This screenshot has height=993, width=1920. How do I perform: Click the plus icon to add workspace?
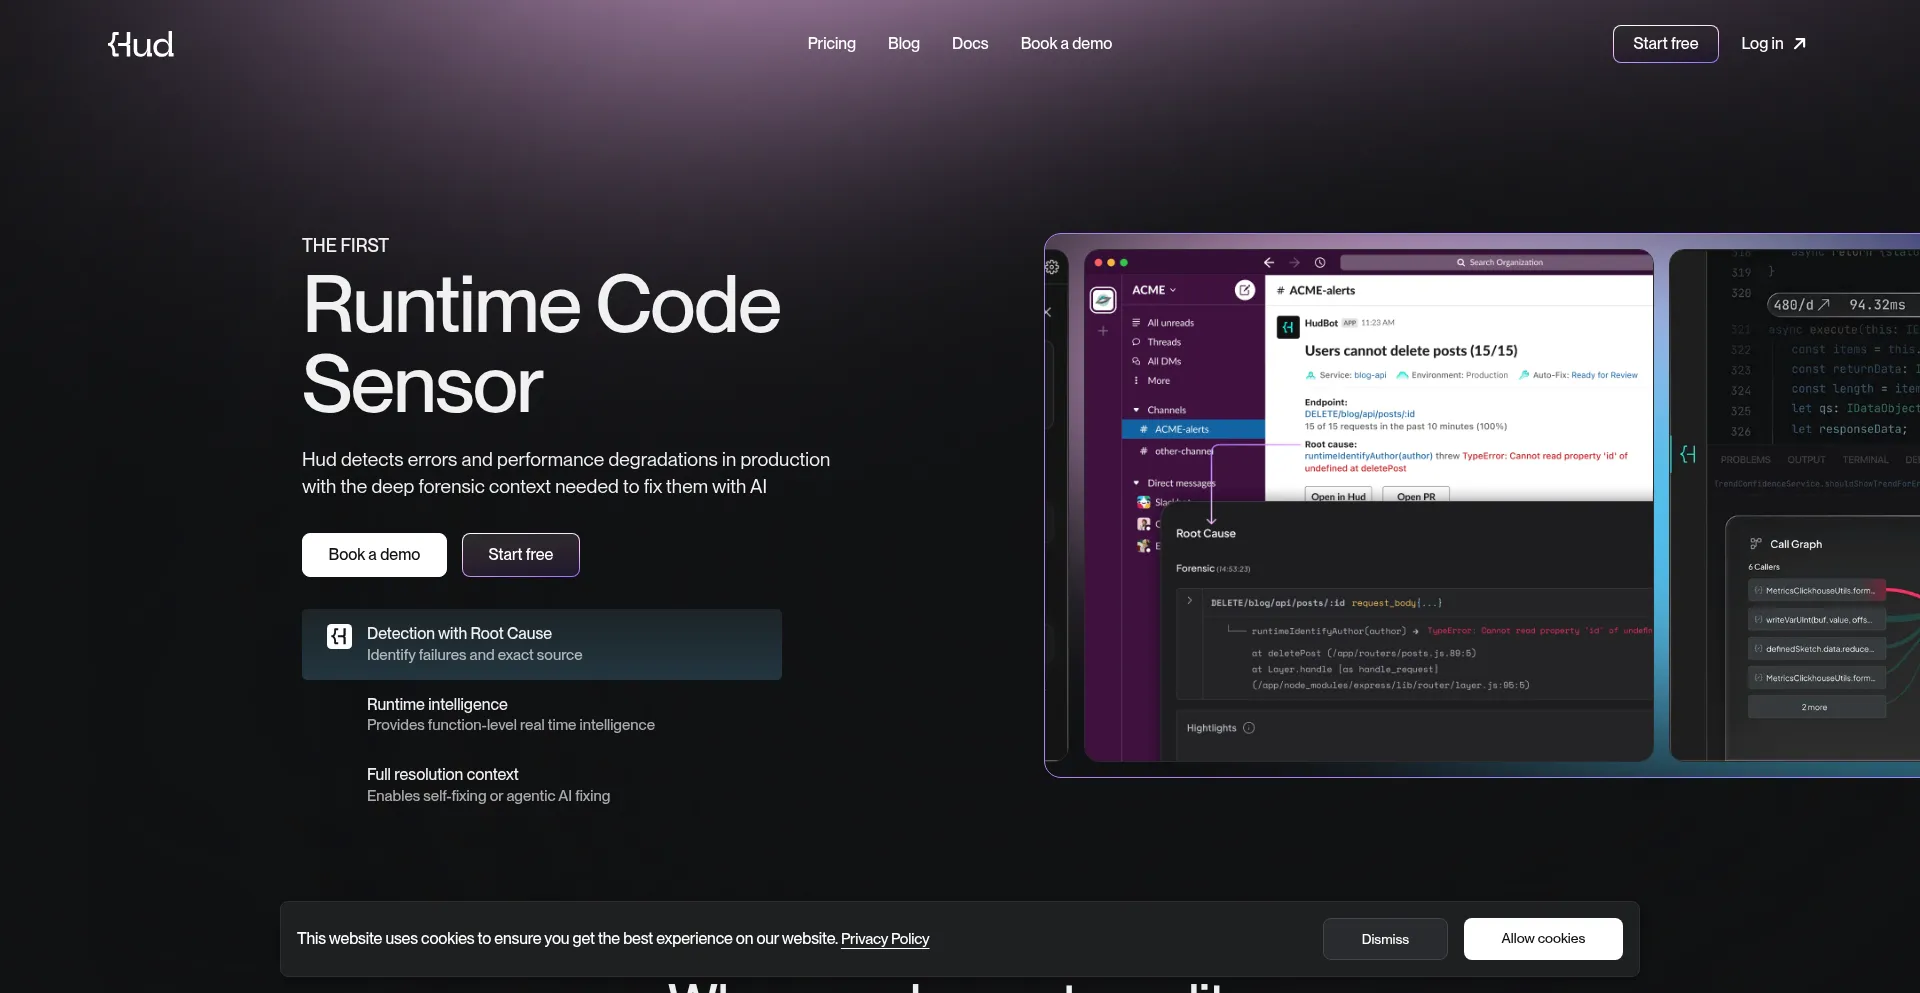tap(1103, 331)
